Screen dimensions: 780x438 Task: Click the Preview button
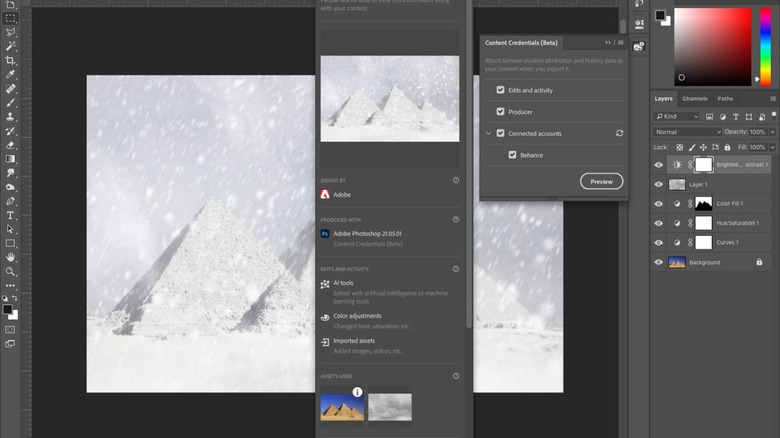(601, 181)
